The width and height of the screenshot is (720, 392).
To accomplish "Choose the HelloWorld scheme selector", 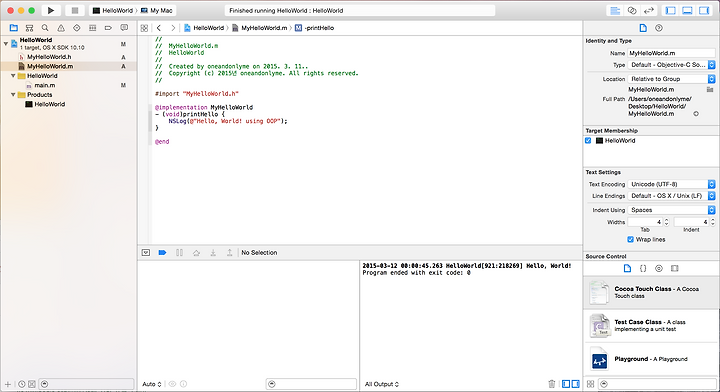I will point(112,10).
